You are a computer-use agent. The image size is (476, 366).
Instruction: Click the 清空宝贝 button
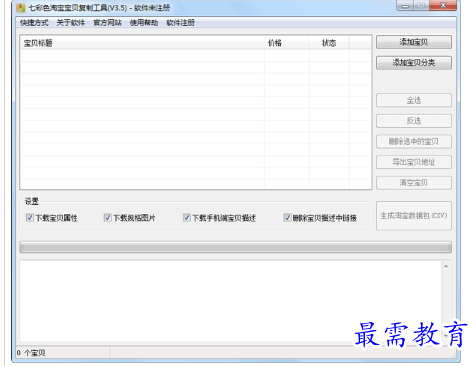click(414, 183)
